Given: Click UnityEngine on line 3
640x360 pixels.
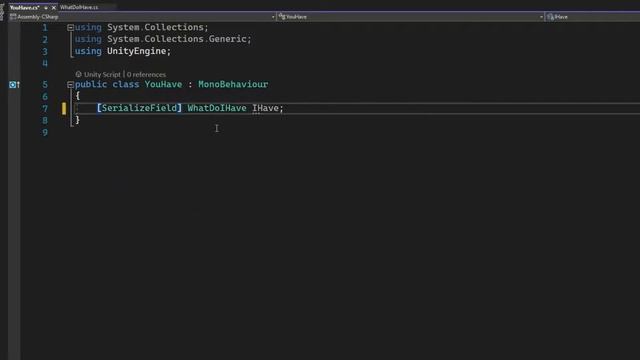Looking at the screenshot, I should point(136,51).
